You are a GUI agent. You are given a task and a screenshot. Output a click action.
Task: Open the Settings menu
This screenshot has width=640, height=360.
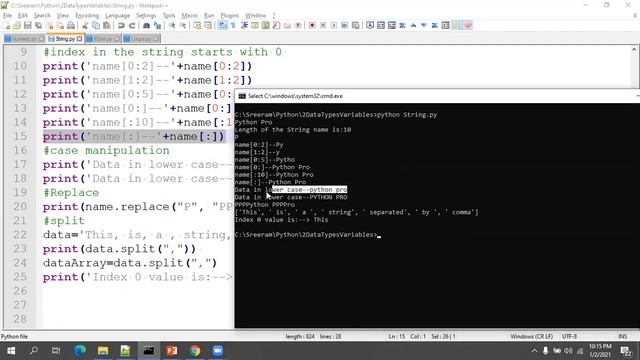[146, 16]
